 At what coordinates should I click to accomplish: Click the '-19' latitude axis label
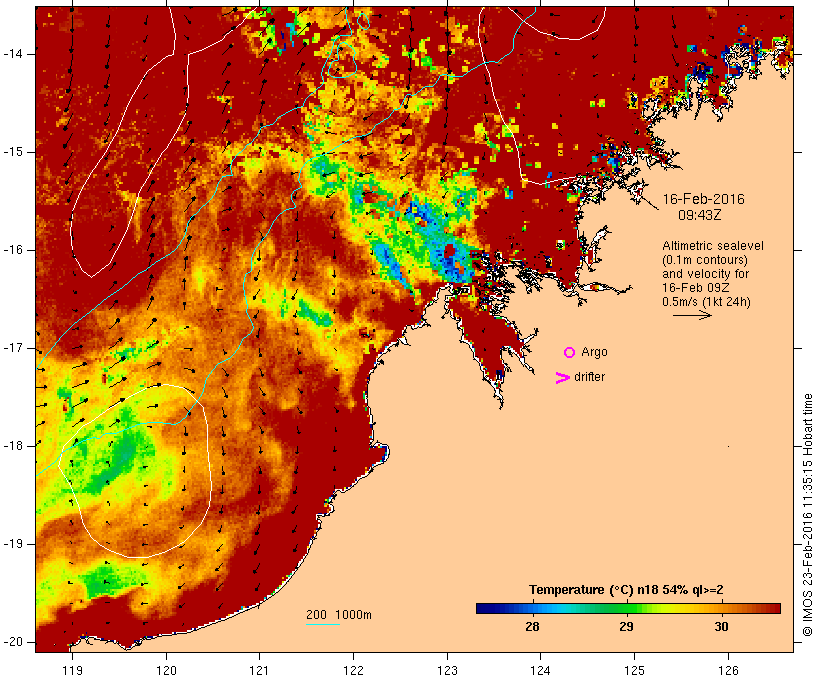click(x=13, y=544)
